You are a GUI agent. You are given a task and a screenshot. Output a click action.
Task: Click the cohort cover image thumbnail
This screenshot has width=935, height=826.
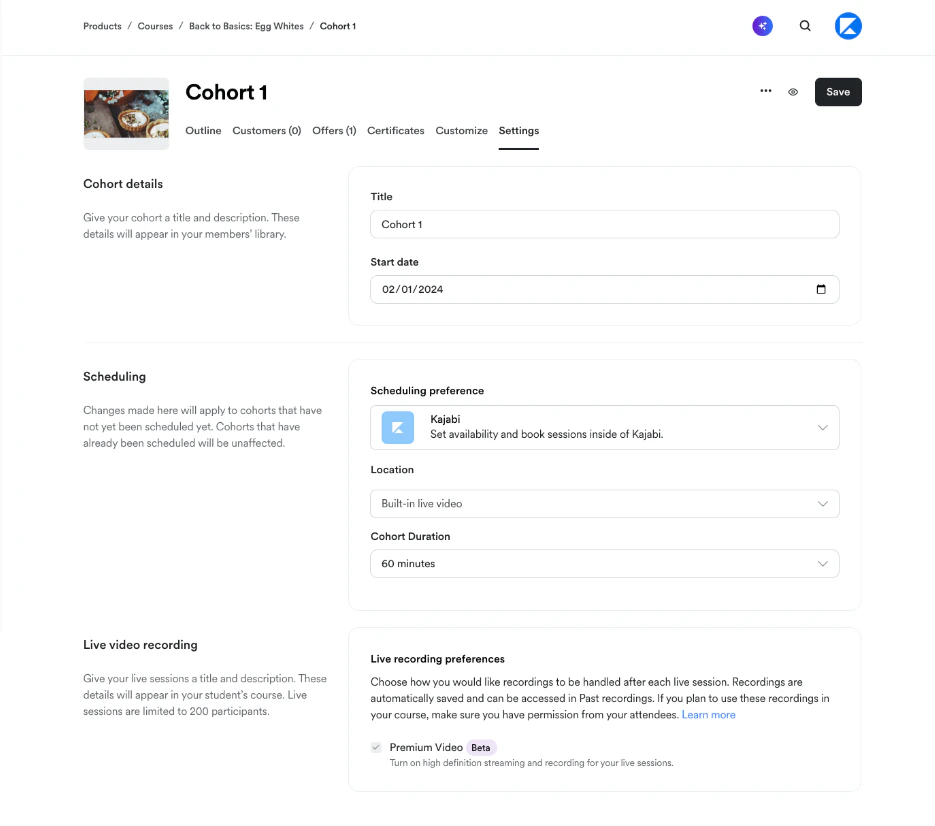[x=126, y=113]
